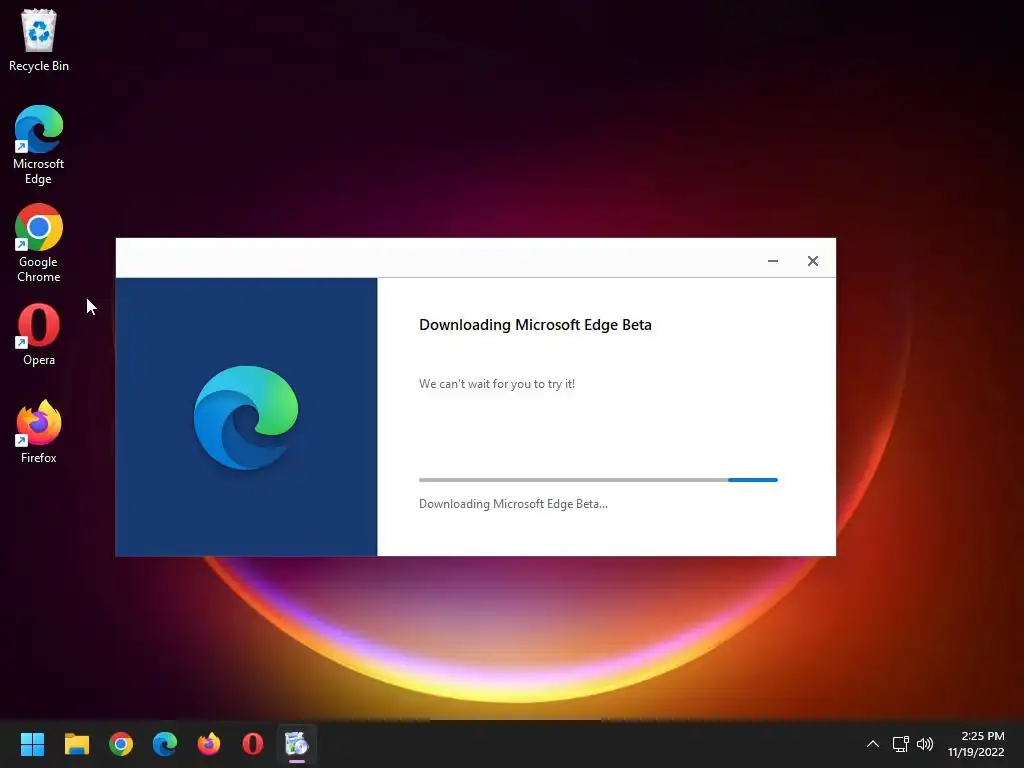
Task: Launch Edge from the taskbar
Action: coord(165,744)
